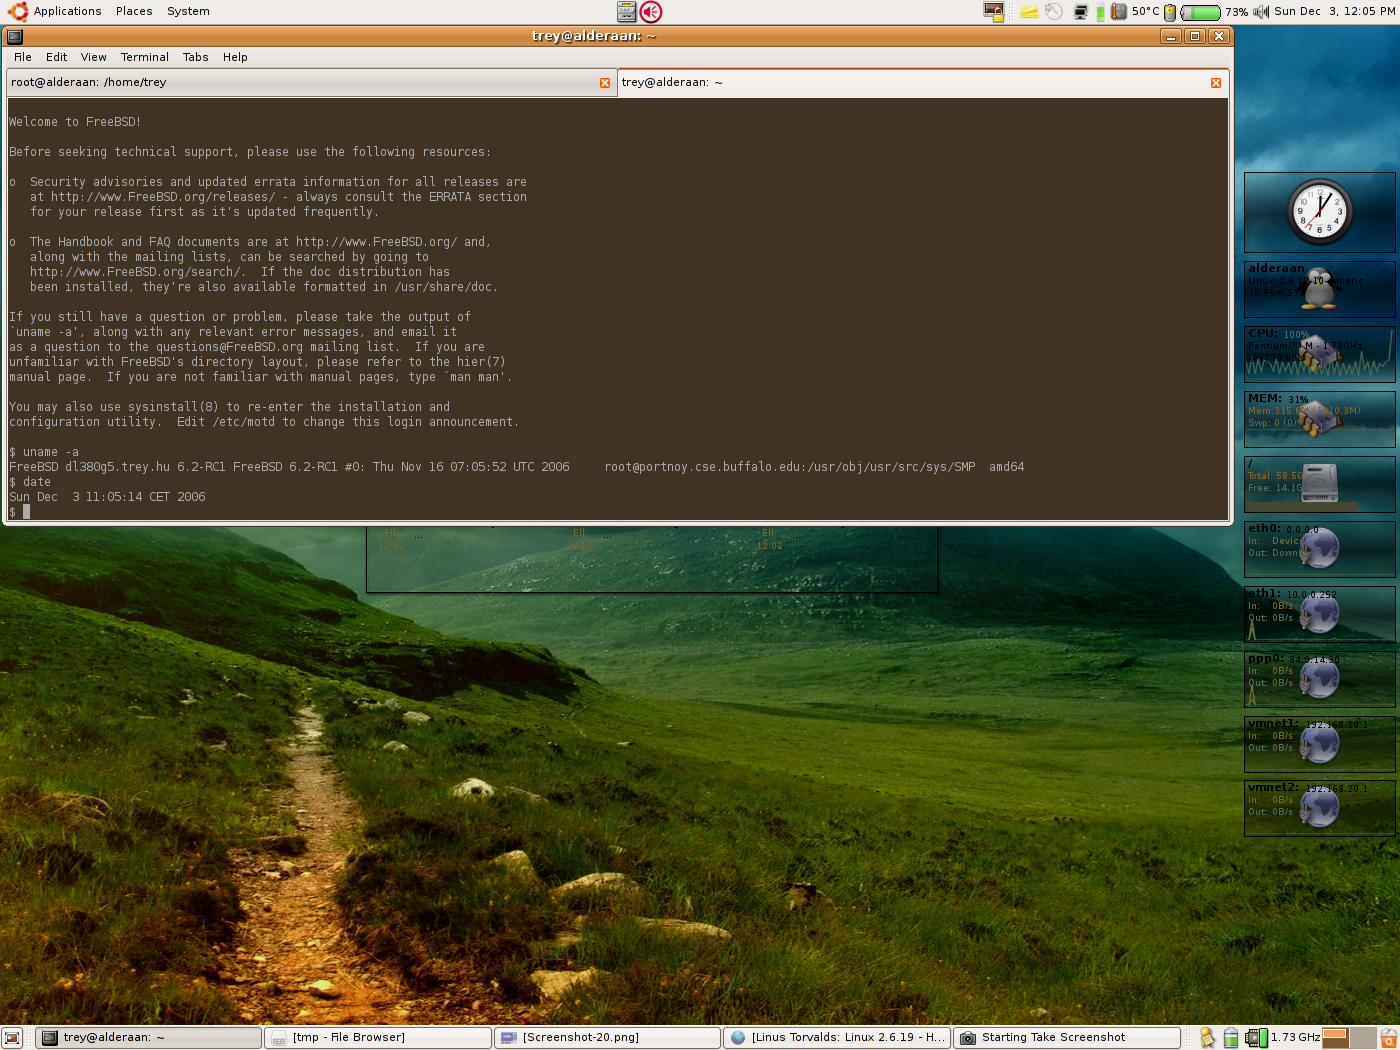Click the faded clock update icon

coord(1054,12)
